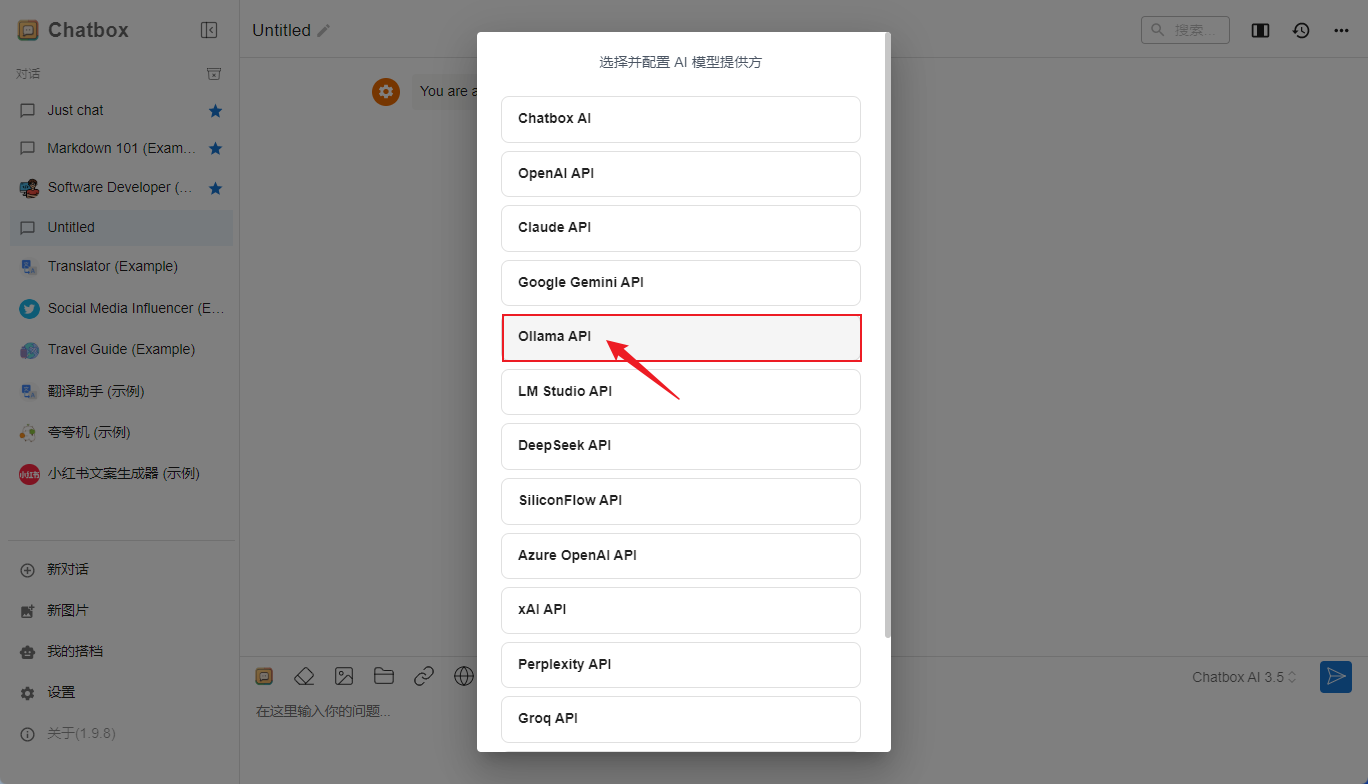This screenshot has width=1368, height=784.
Task: Open the history clock icon at top right
Action: tap(1301, 30)
